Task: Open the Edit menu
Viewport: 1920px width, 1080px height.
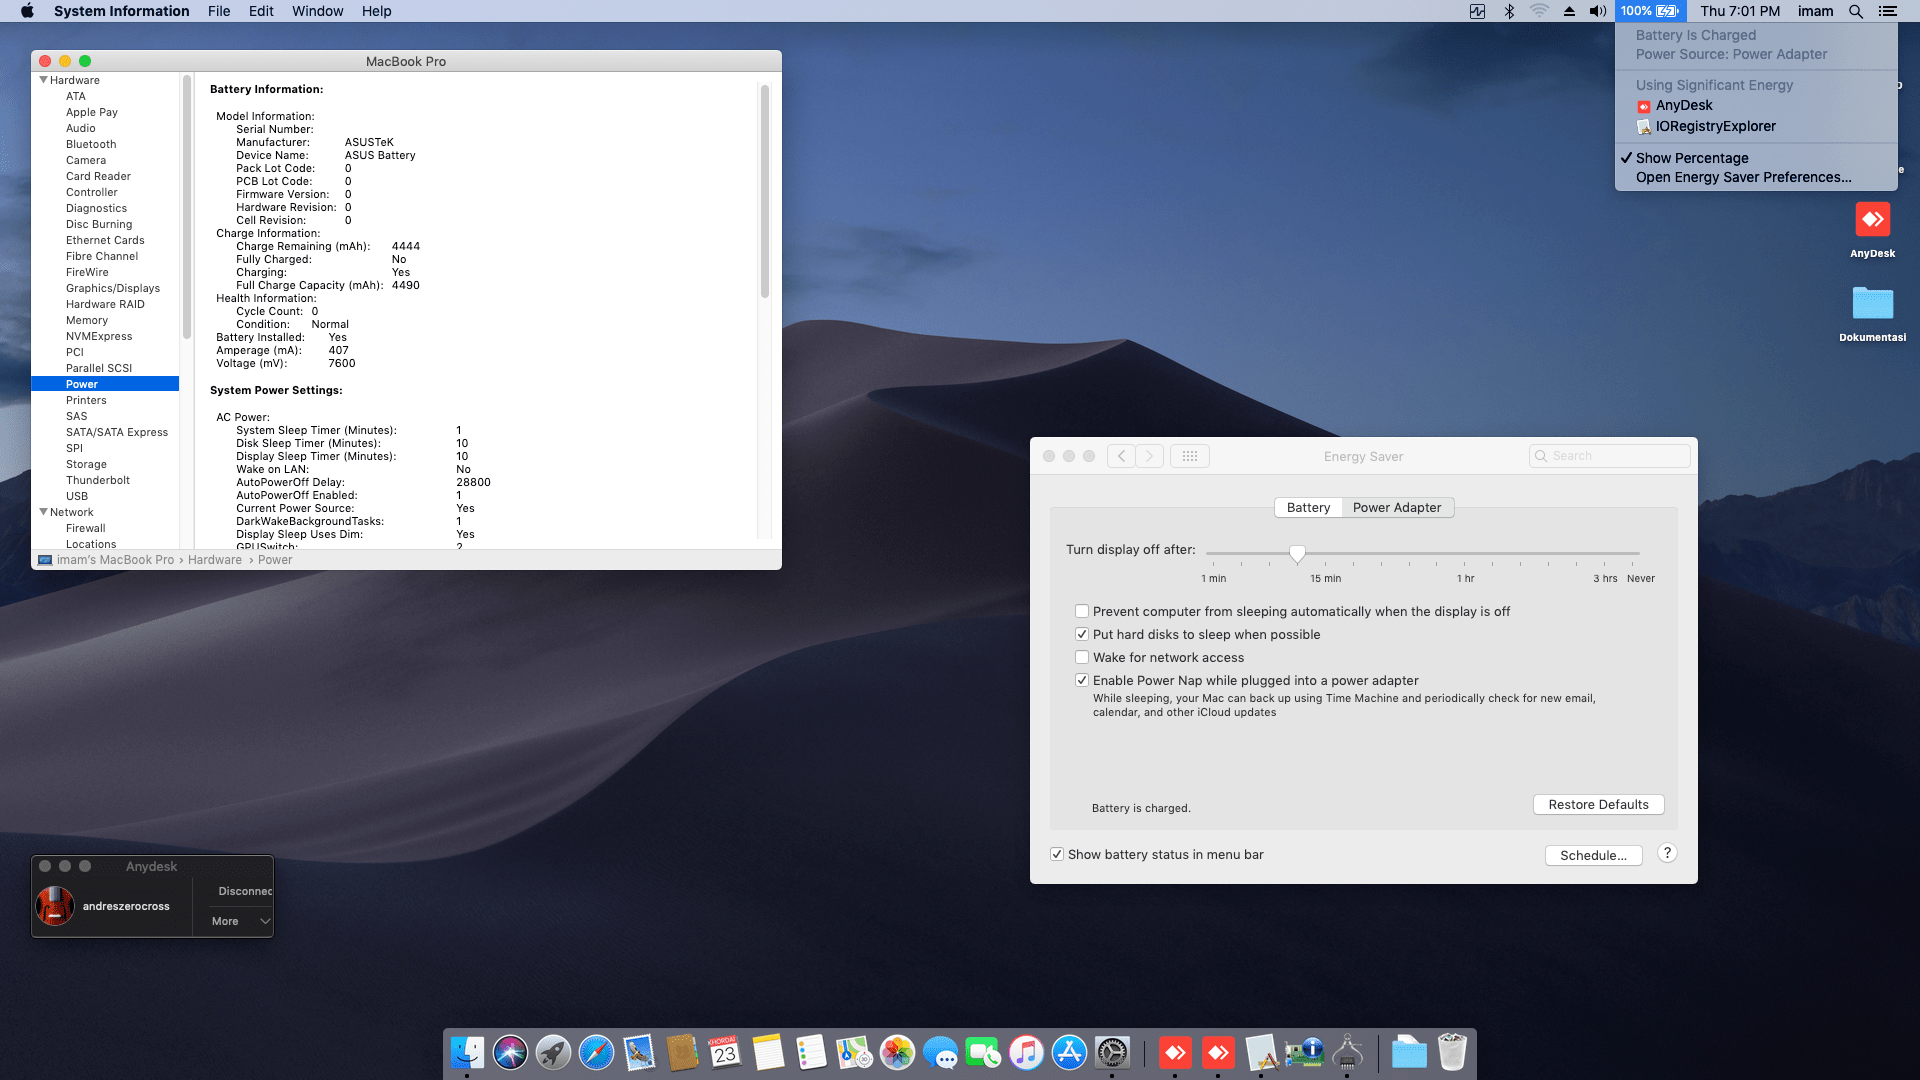Action: coord(261,11)
